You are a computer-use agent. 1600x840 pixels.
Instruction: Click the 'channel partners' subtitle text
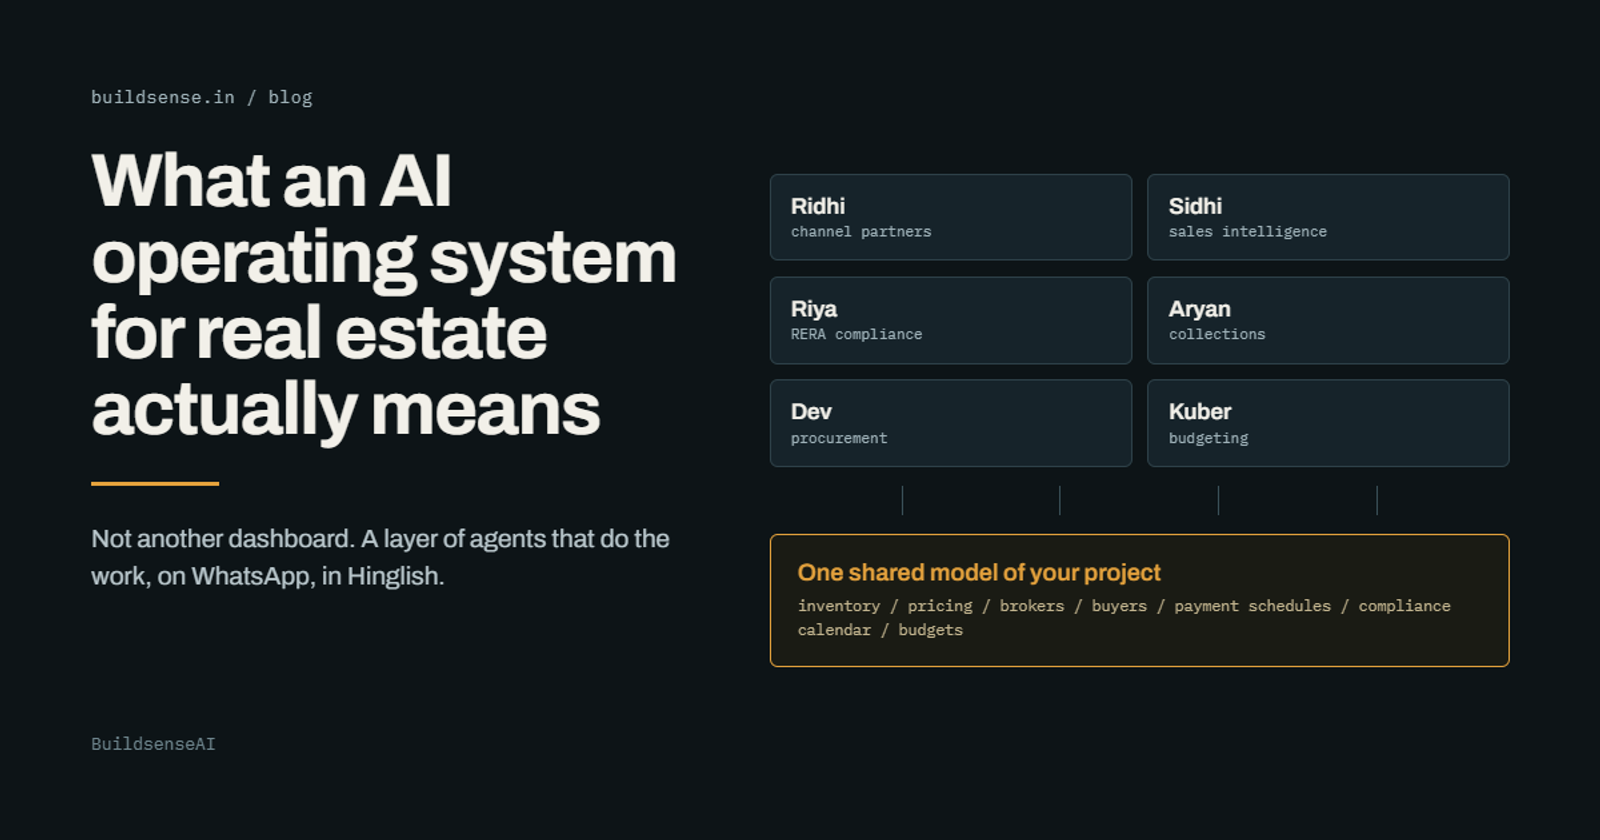tap(861, 231)
